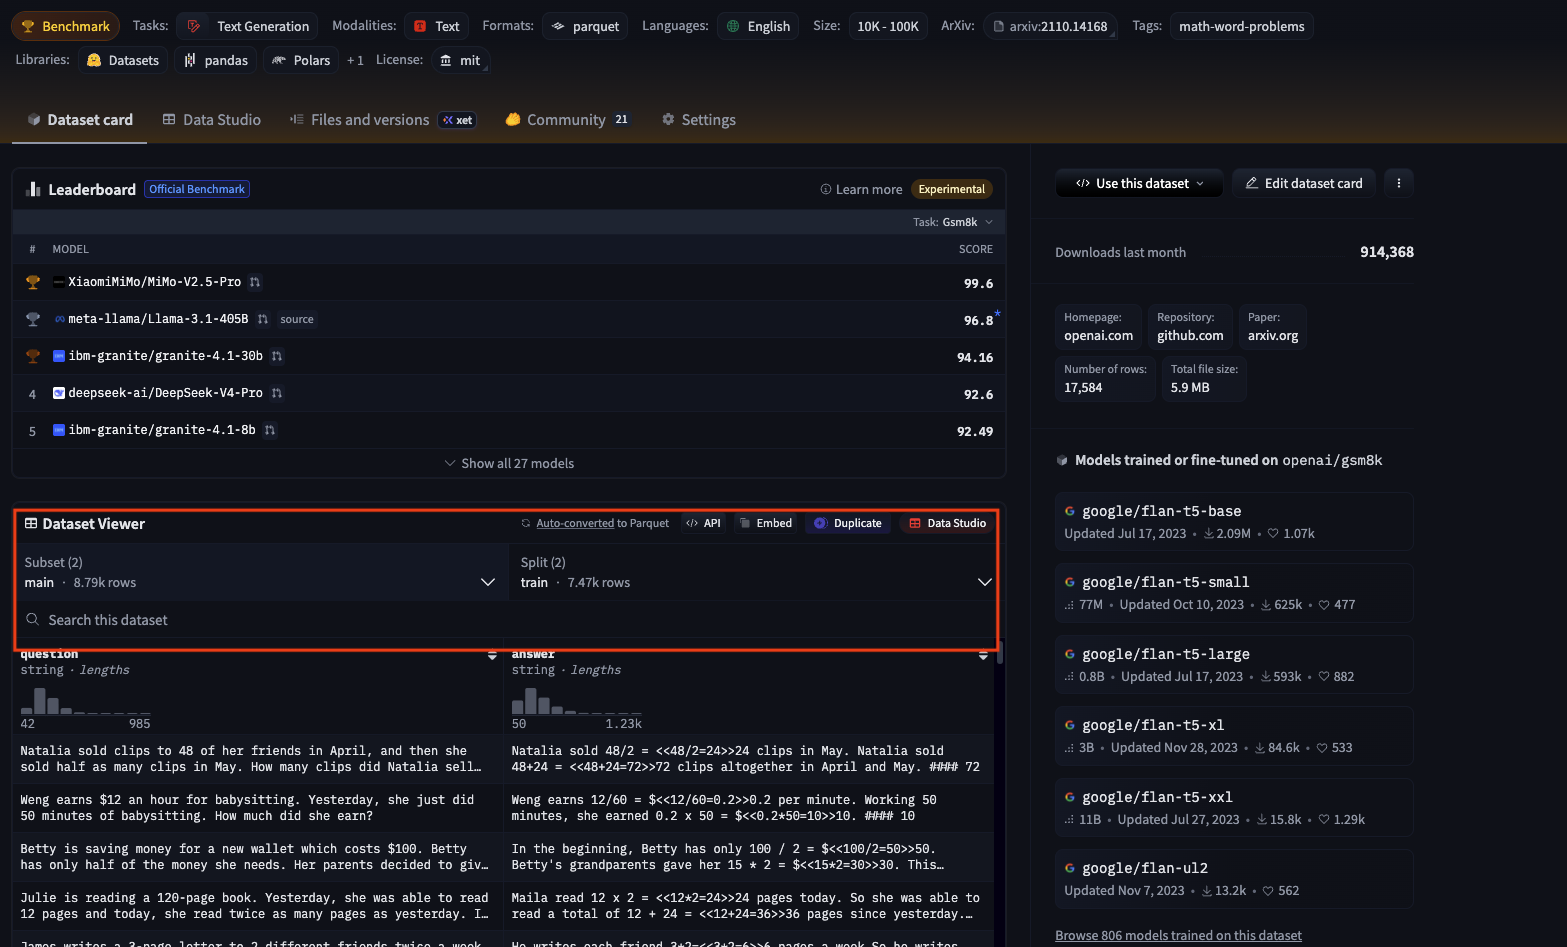Viewport: 1567px width, 947px height.
Task: Open the Settings tab
Action: pyautogui.click(x=699, y=120)
